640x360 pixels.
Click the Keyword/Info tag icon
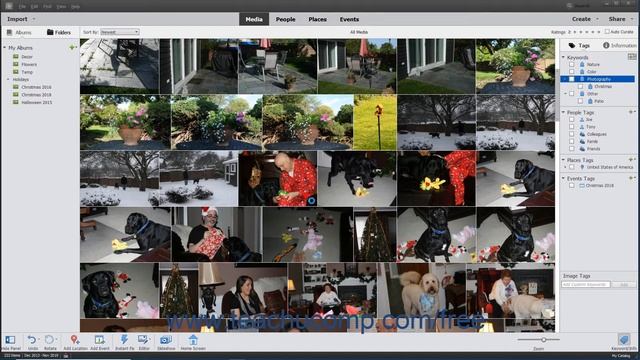click(623, 340)
